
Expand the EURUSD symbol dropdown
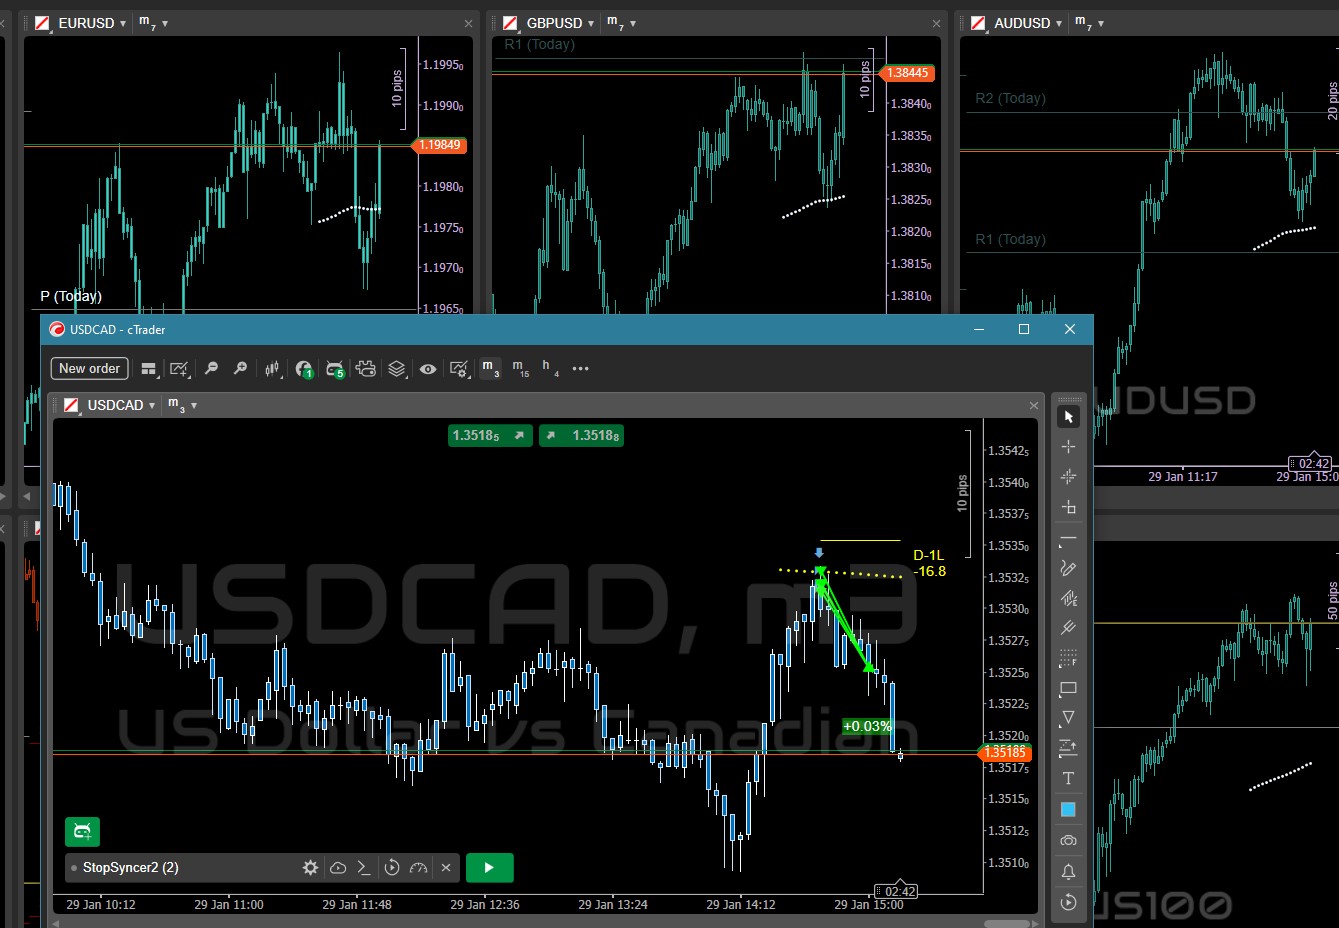[x=123, y=23]
